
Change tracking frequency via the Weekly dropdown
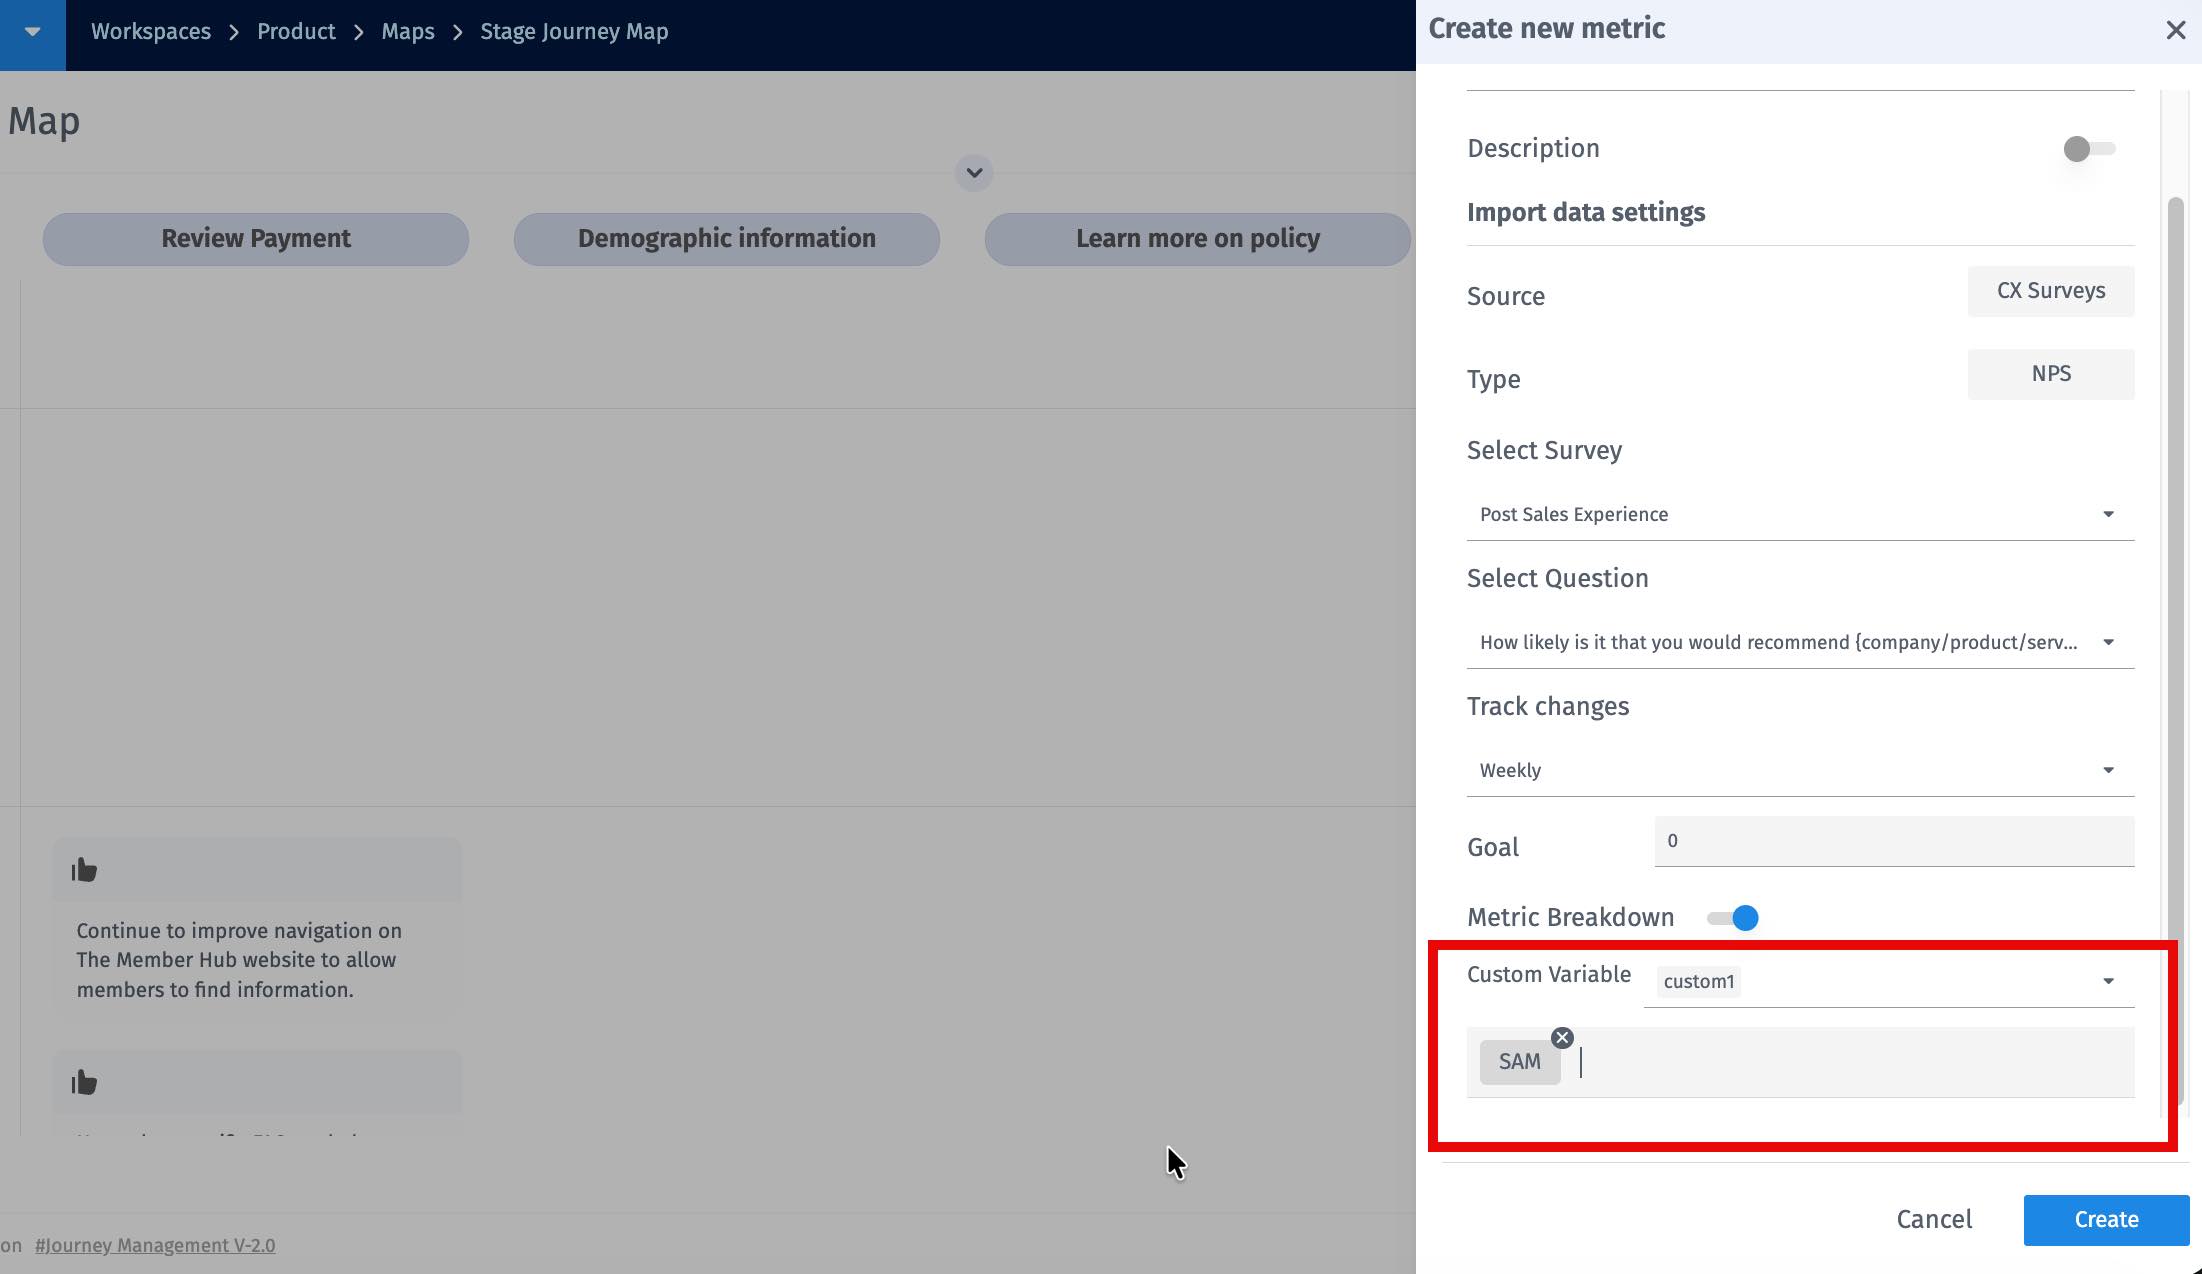2108,770
